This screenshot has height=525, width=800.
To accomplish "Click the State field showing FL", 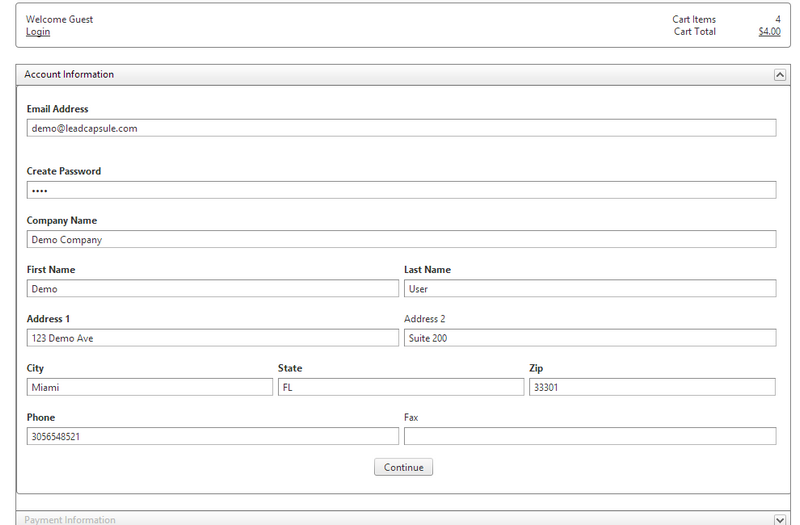I will [400, 387].
